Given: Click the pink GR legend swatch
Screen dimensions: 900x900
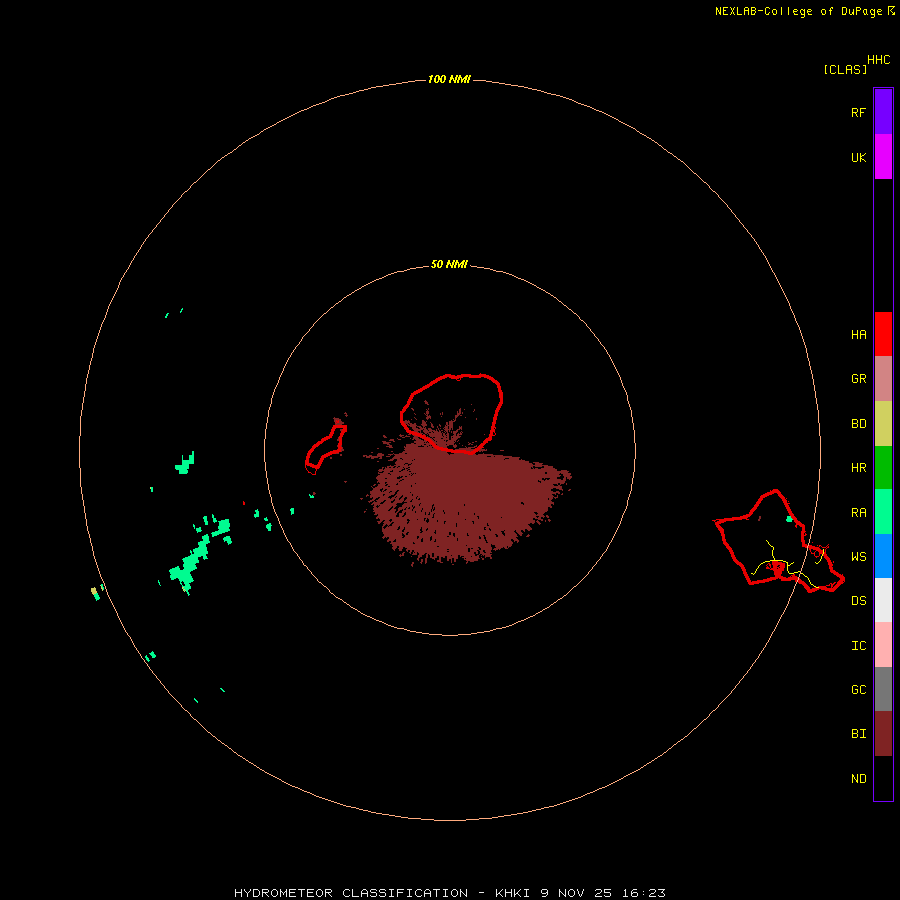Looking at the screenshot, I should [x=883, y=379].
